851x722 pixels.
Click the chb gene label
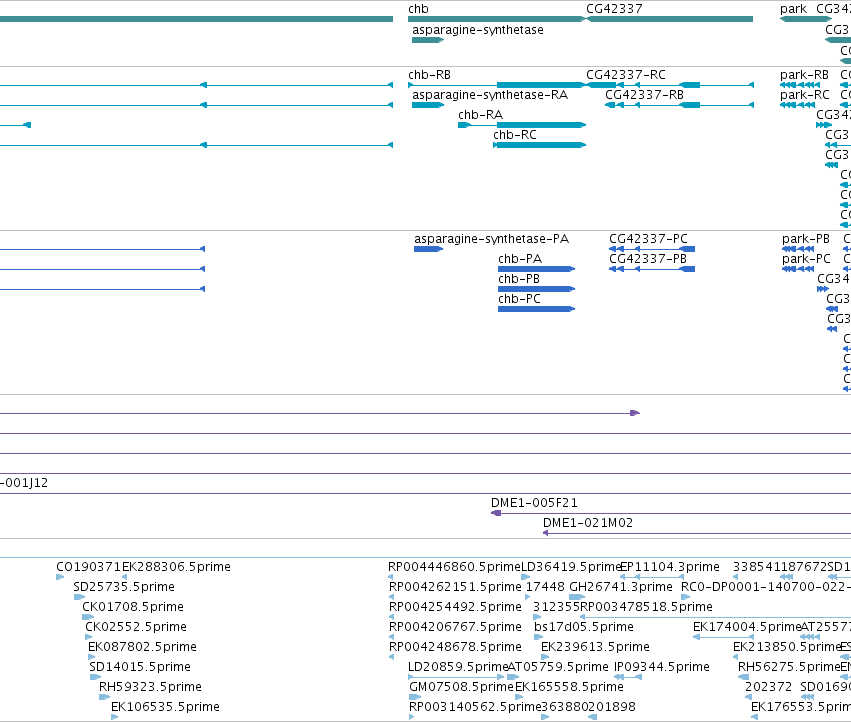pyautogui.click(x=418, y=9)
